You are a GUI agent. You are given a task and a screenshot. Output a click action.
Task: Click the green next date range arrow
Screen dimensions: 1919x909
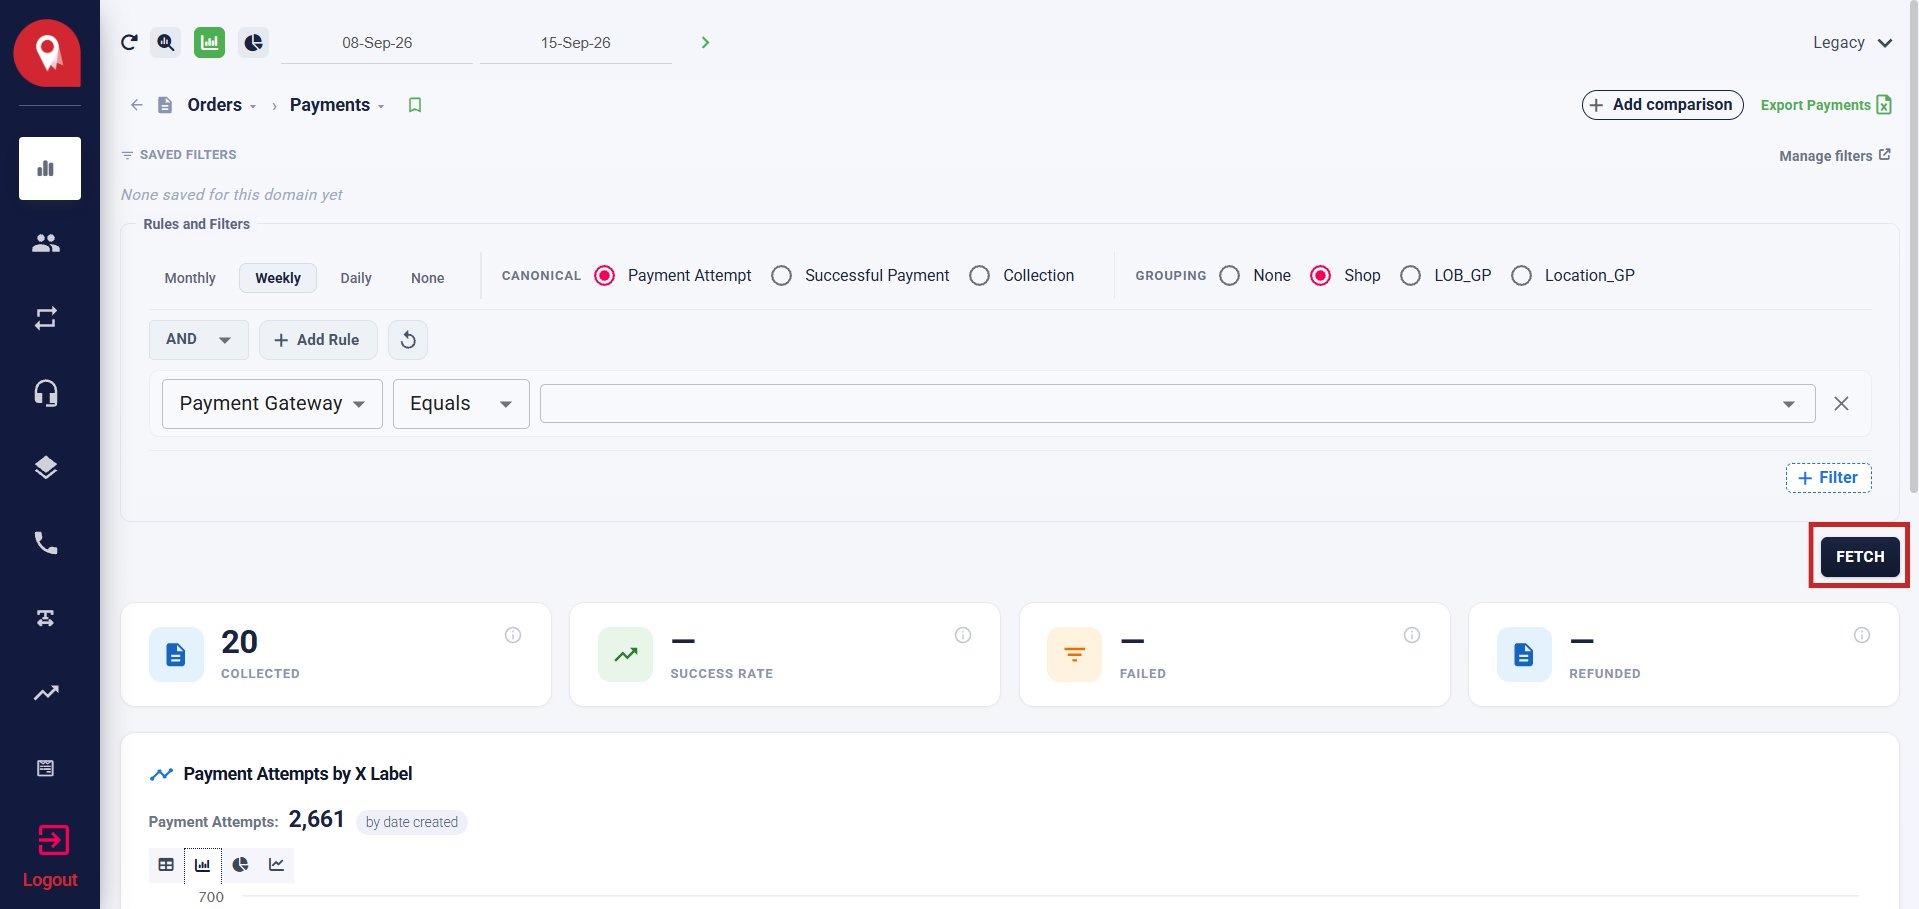[705, 42]
